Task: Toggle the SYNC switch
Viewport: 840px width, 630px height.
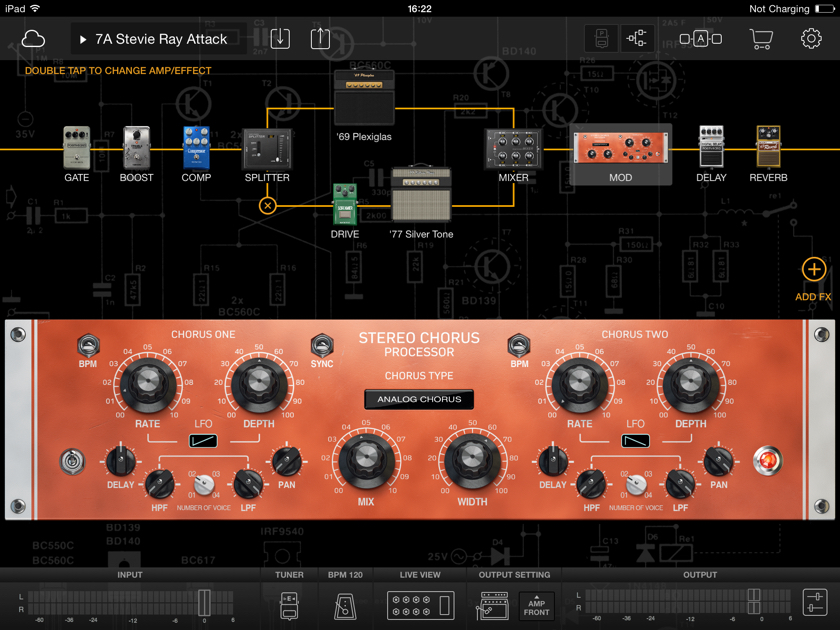Action: point(322,346)
